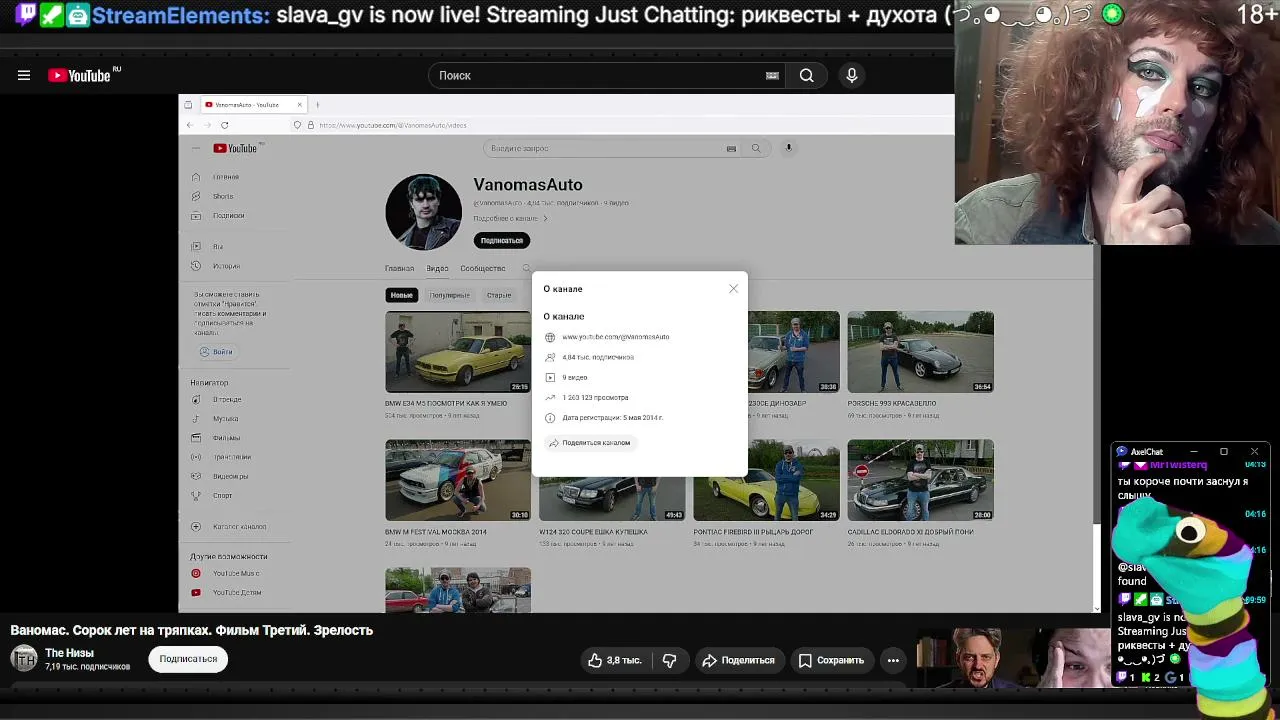This screenshot has height=720, width=1280.
Task: Click Поделиться button under the video
Action: pos(738,660)
